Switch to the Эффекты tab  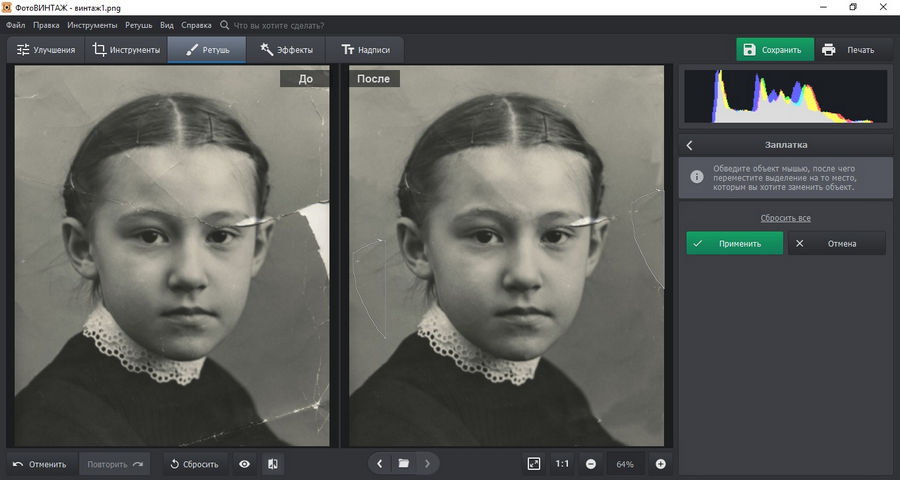click(x=286, y=50)
